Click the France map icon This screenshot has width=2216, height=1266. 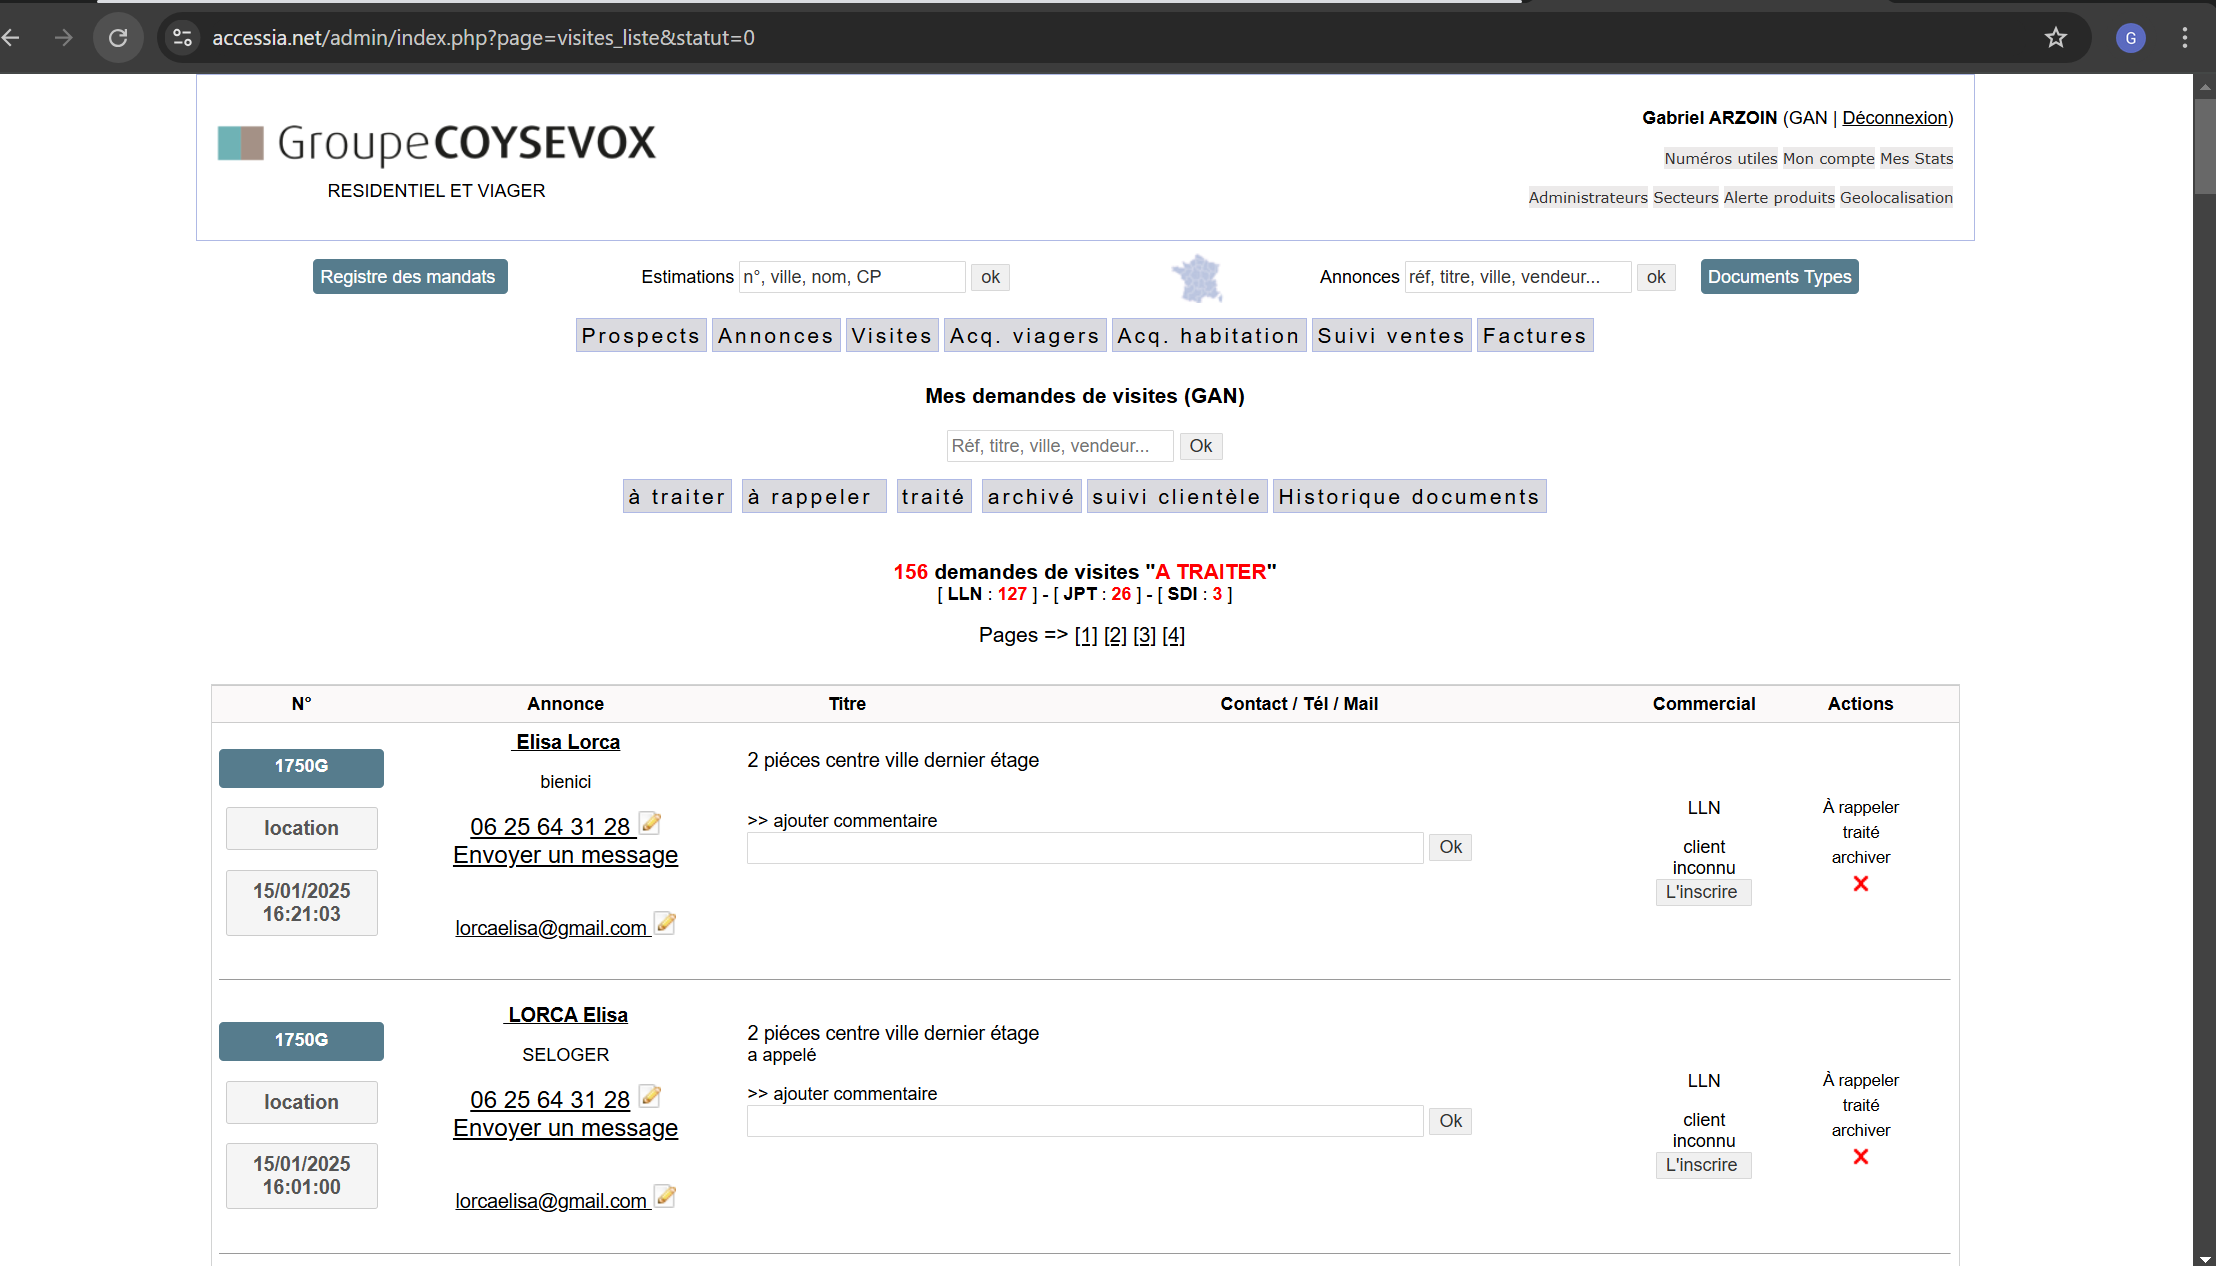click(1197, 278)
